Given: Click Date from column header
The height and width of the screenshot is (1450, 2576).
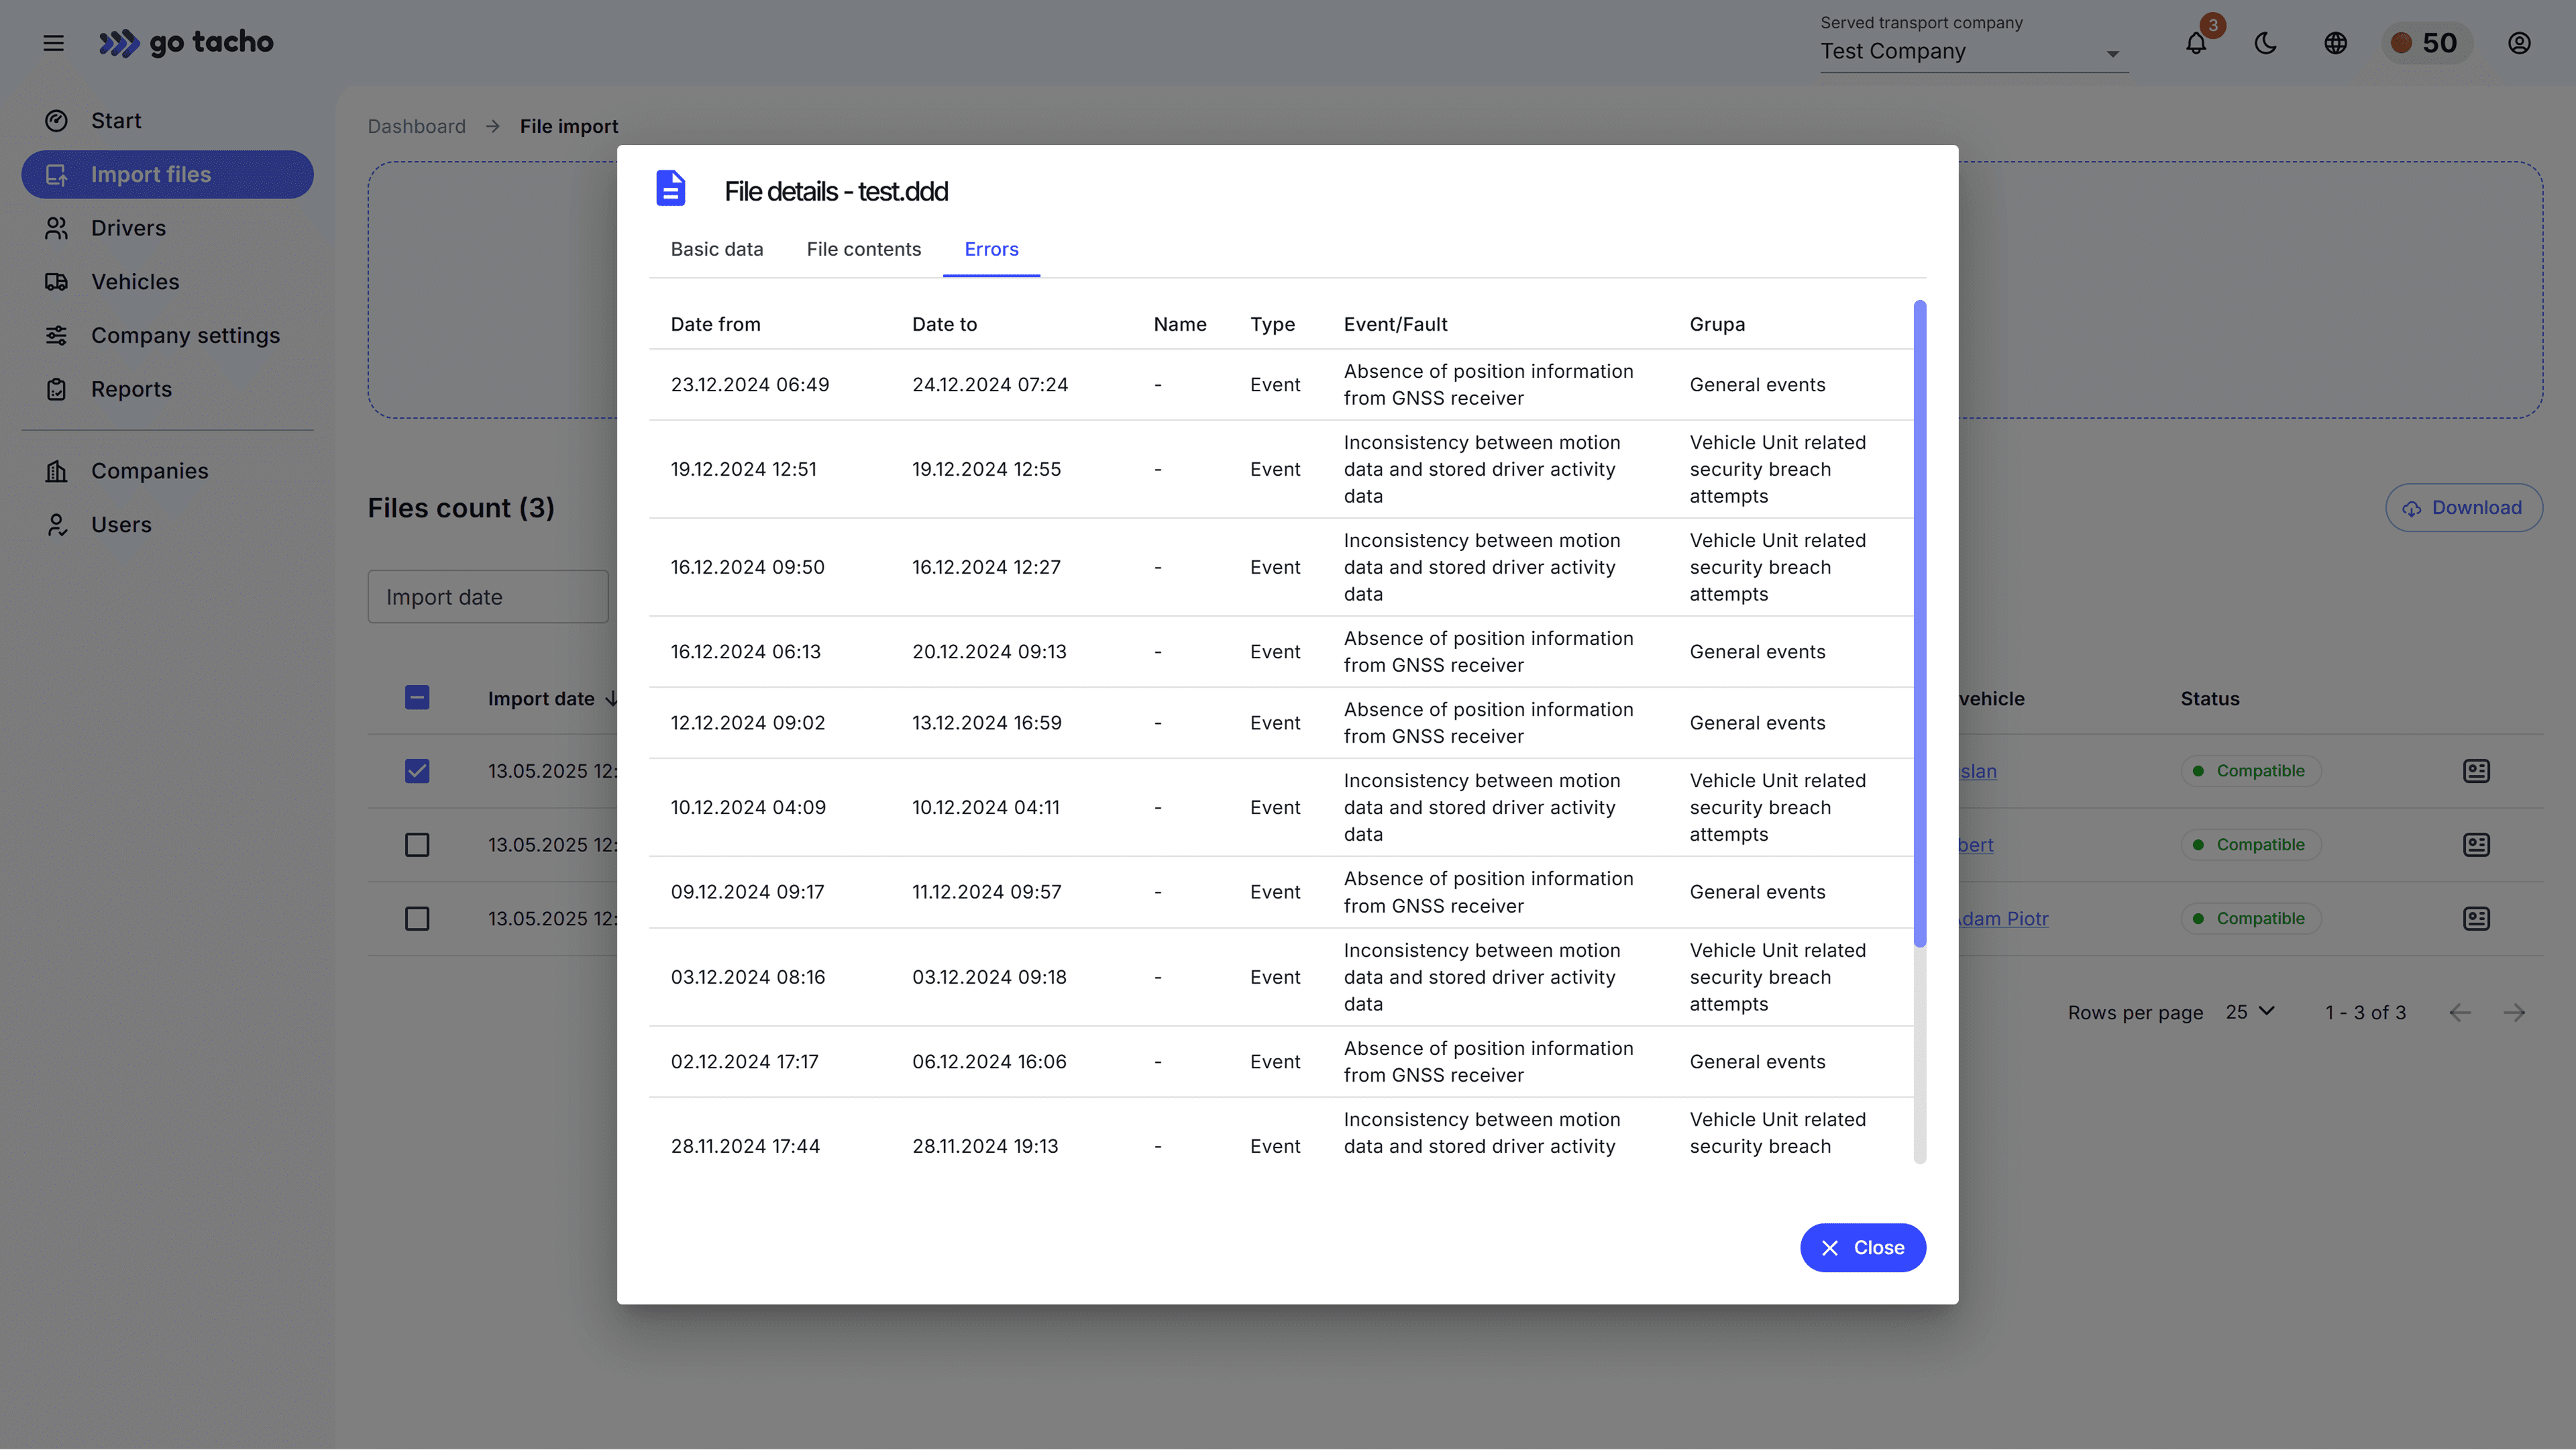Looking at the screenshot, I should [715, 324].
